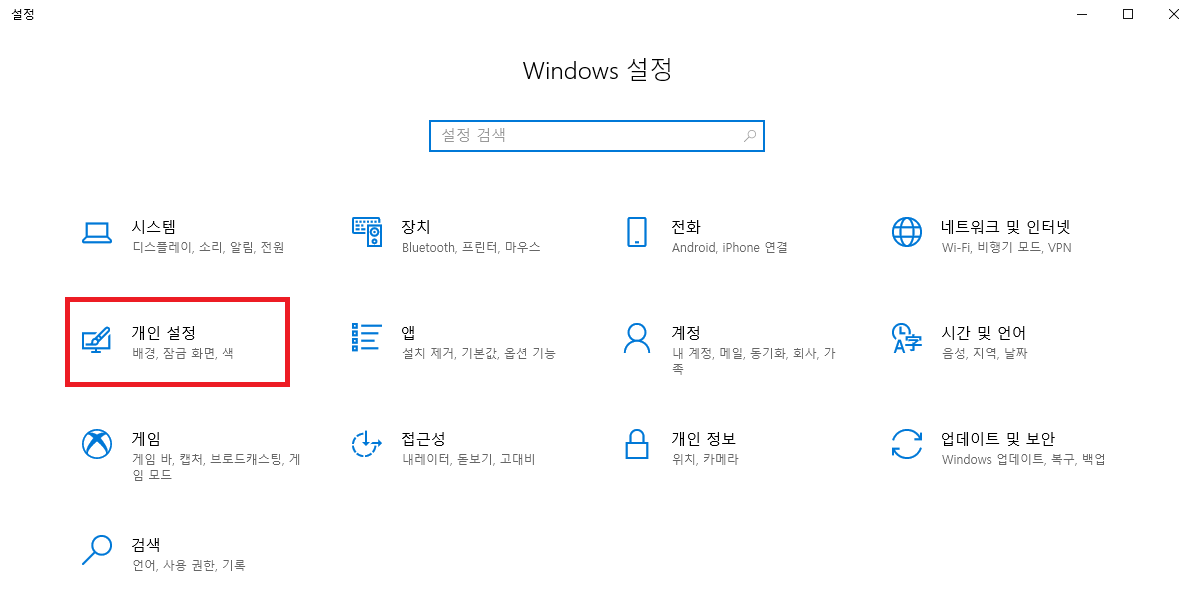The image size is (1186, 602).
Task: Click the text 음성, 지역, 날짜
Action: pyautogui.click(x=985, y=353)
